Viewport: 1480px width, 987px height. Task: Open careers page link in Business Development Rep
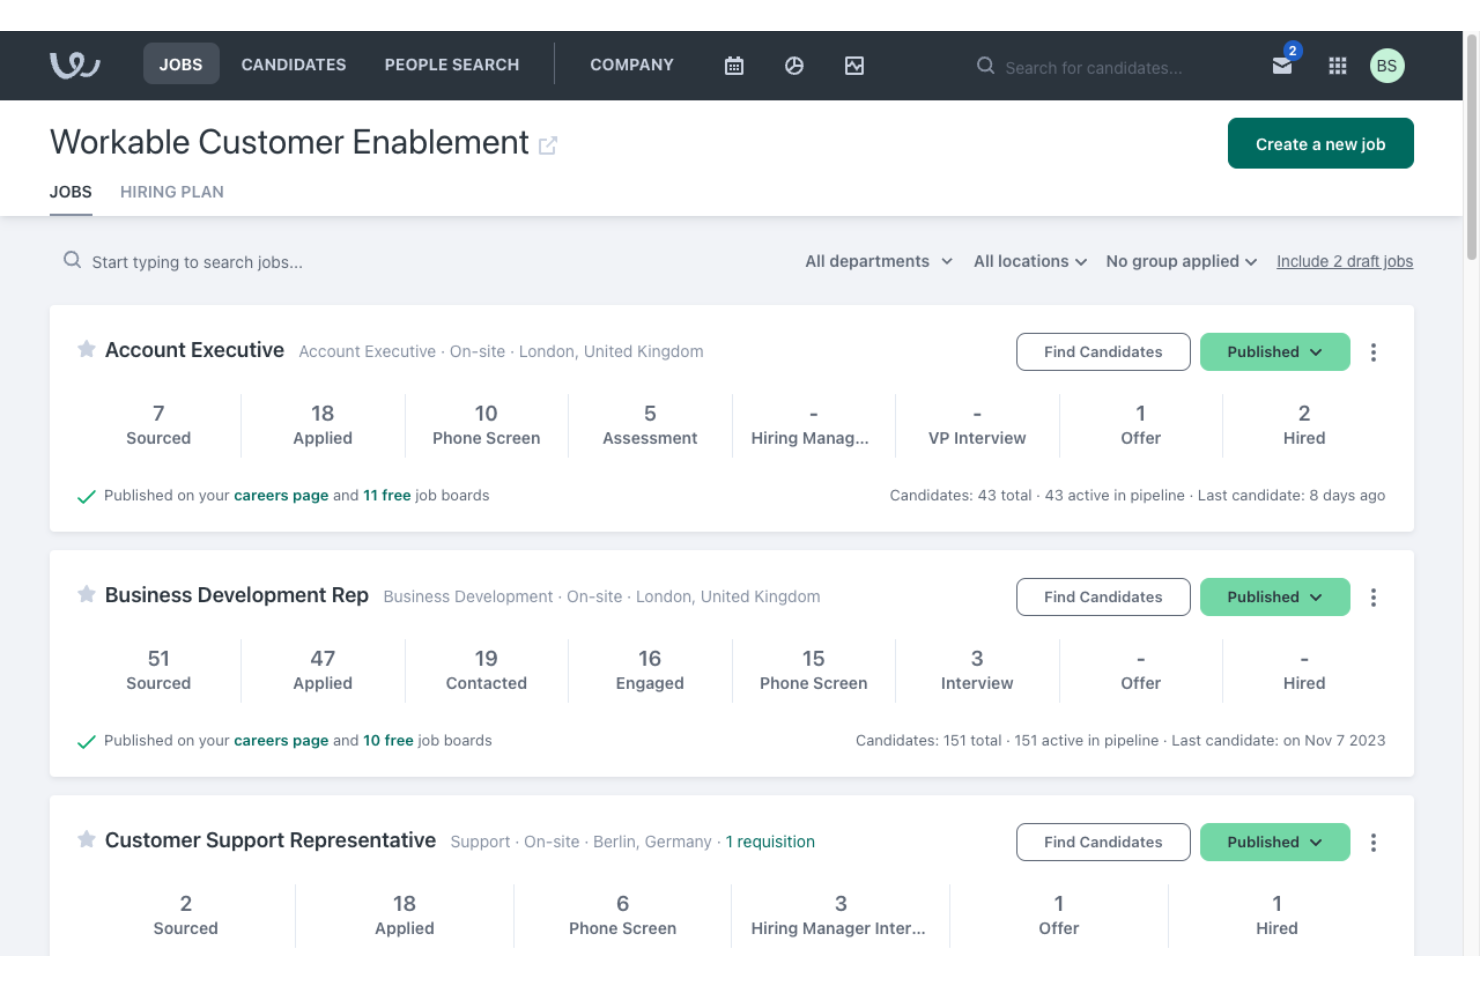[281, 740]
